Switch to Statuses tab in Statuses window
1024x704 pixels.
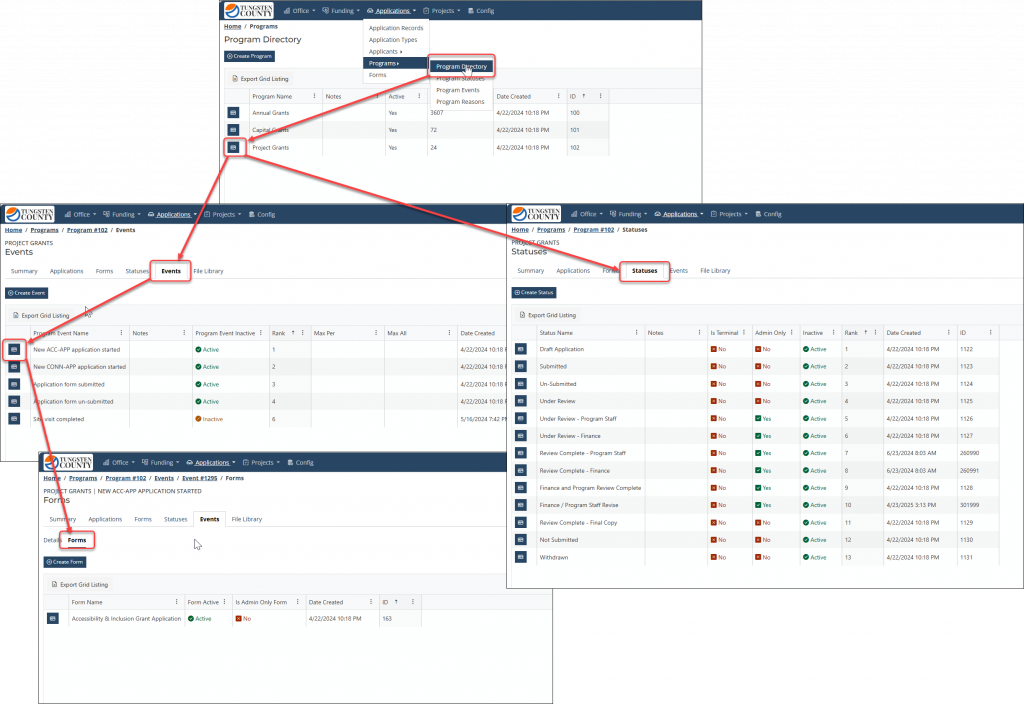point(645,270)
